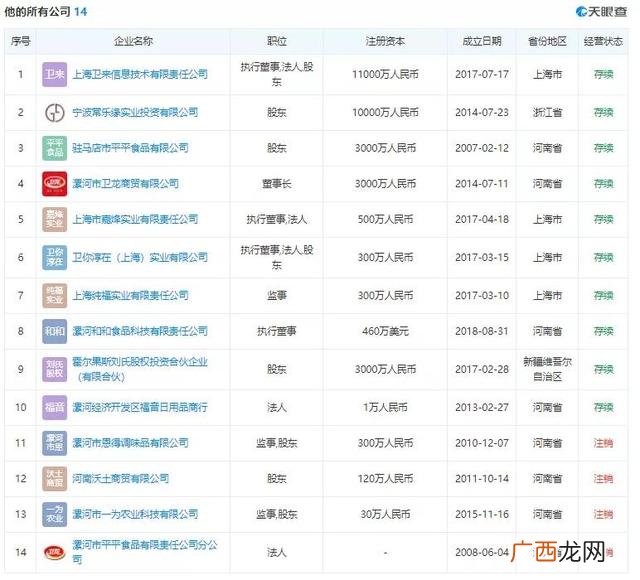Open 上海卫来信息技术有限责任公司 link
The height and width of the screenshot is (580, 640).
(x=140, y=74)
